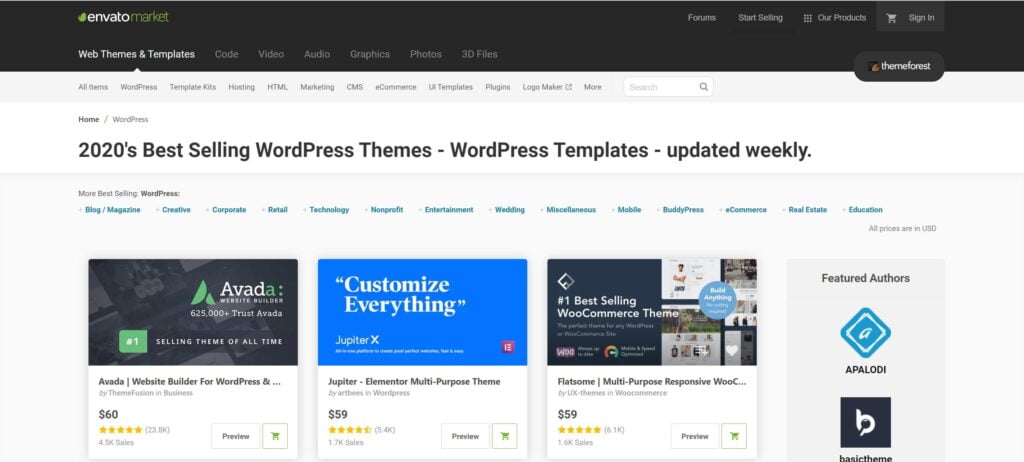Open Template Kits menu item

[x=193, y=87]
